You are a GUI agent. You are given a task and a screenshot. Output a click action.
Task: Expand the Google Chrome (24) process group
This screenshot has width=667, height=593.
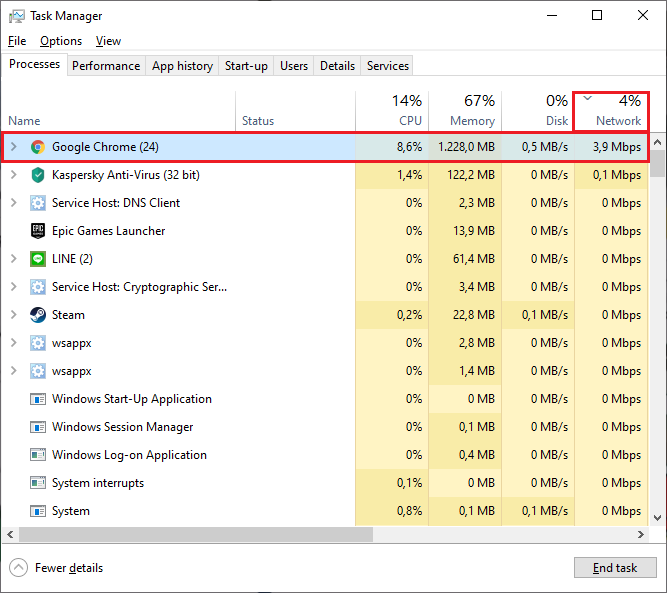[x=14, y=147]
